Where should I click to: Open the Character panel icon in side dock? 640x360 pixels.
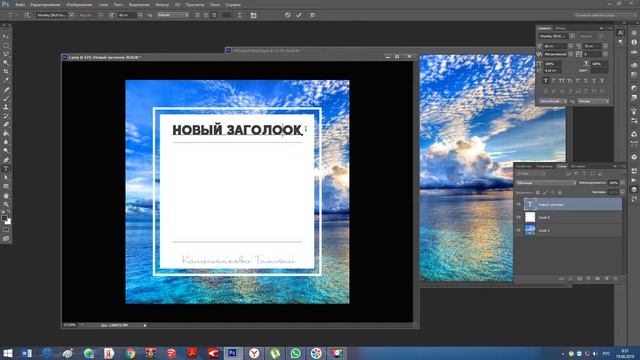[x=620, y=33]
